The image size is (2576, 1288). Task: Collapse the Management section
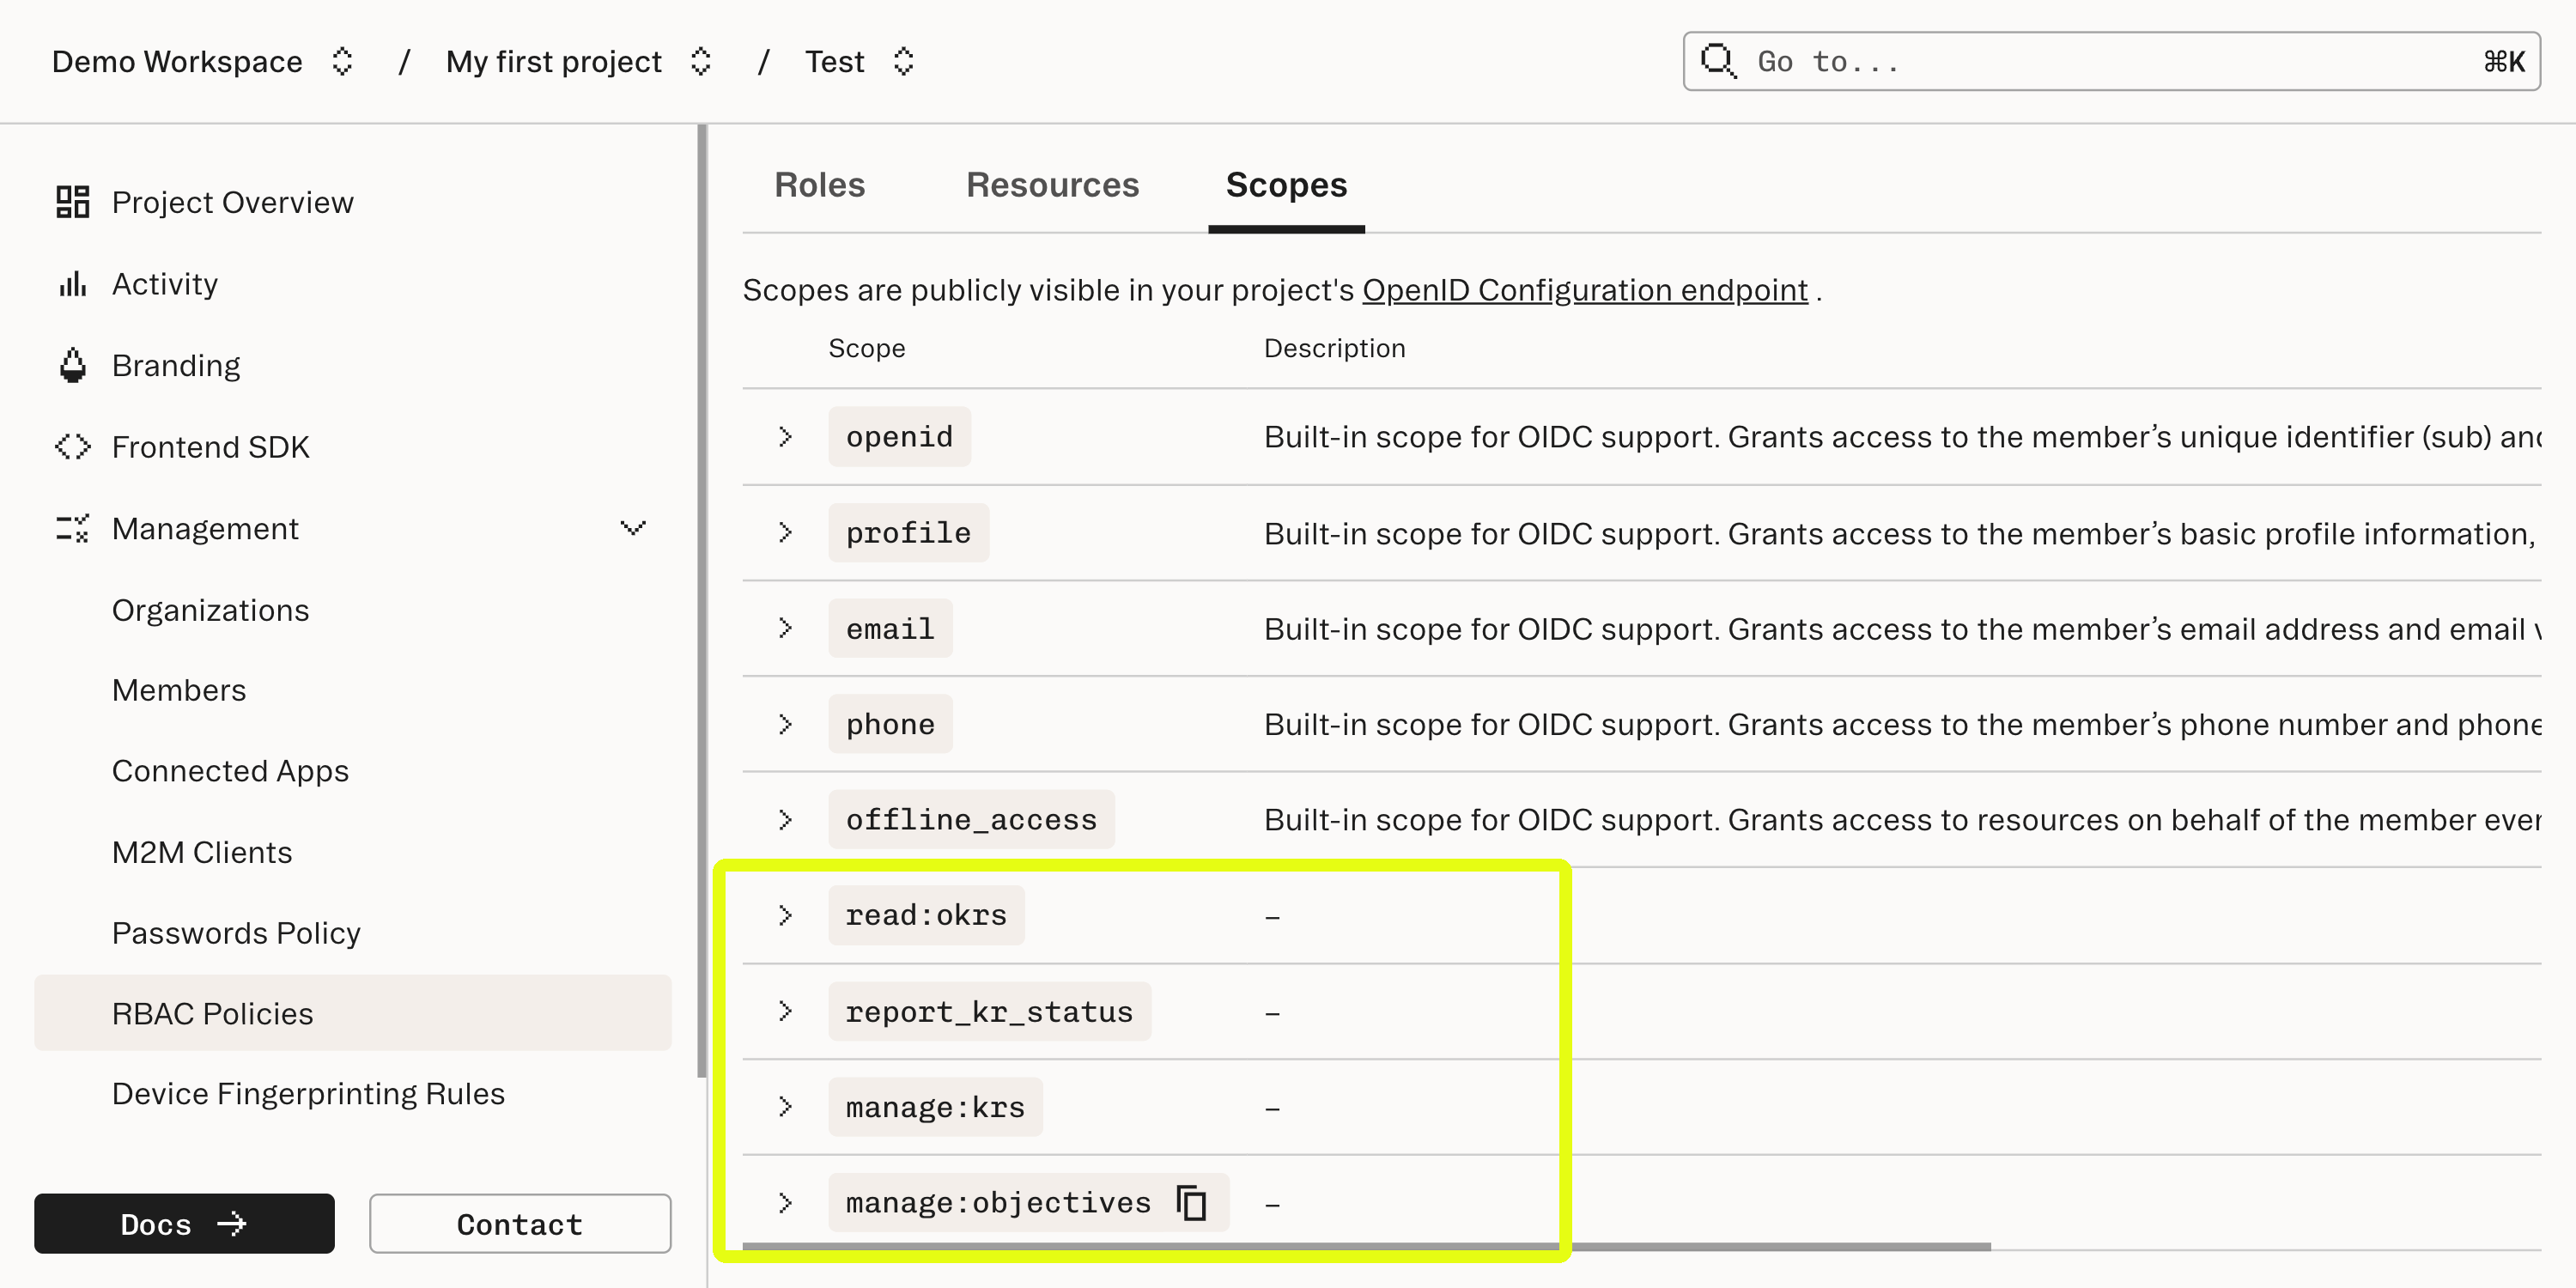coord(632,527)
